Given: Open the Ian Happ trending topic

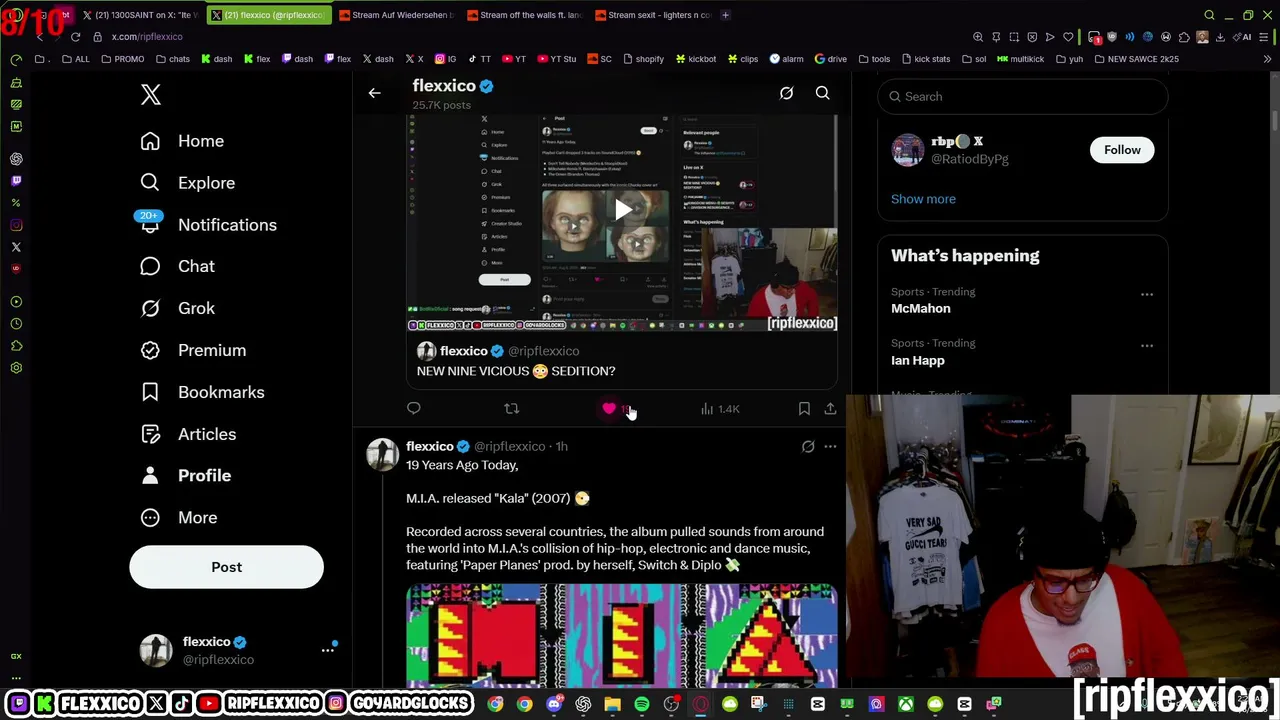Looking at the screenshot, I should click(x=918, y=360).
